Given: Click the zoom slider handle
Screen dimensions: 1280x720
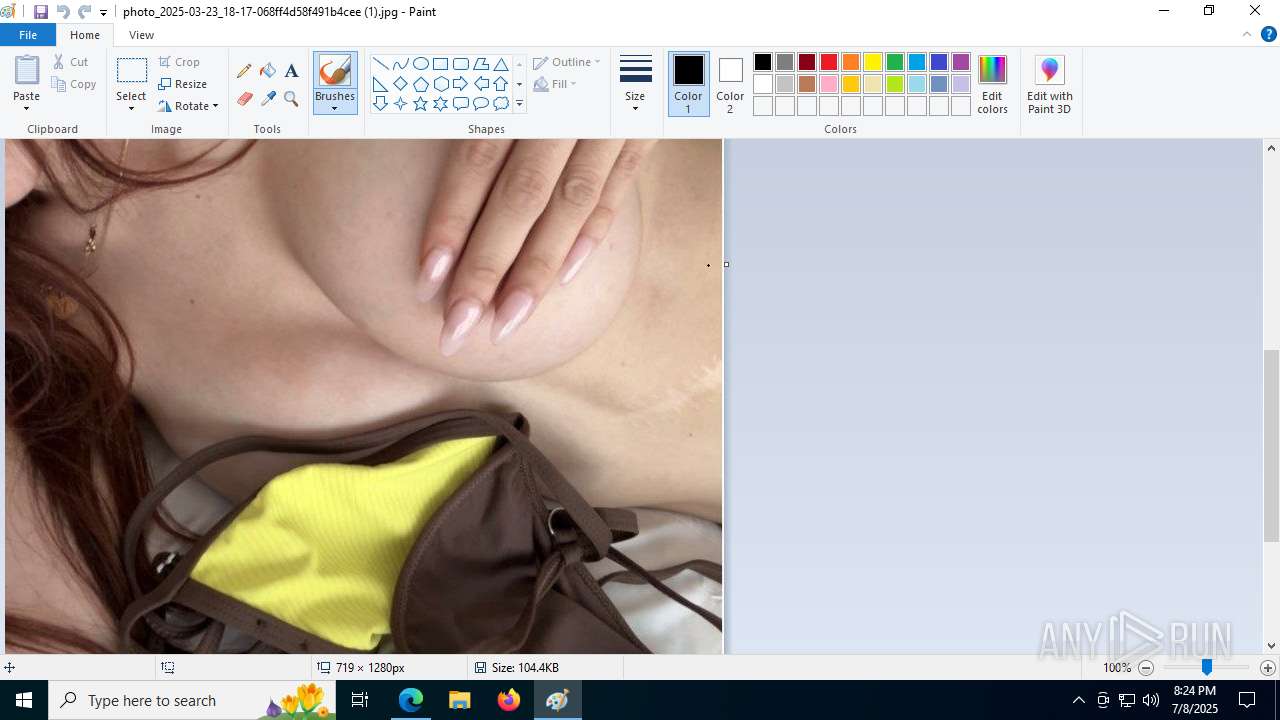Looking at the screenshot, I should point(1206,668).
